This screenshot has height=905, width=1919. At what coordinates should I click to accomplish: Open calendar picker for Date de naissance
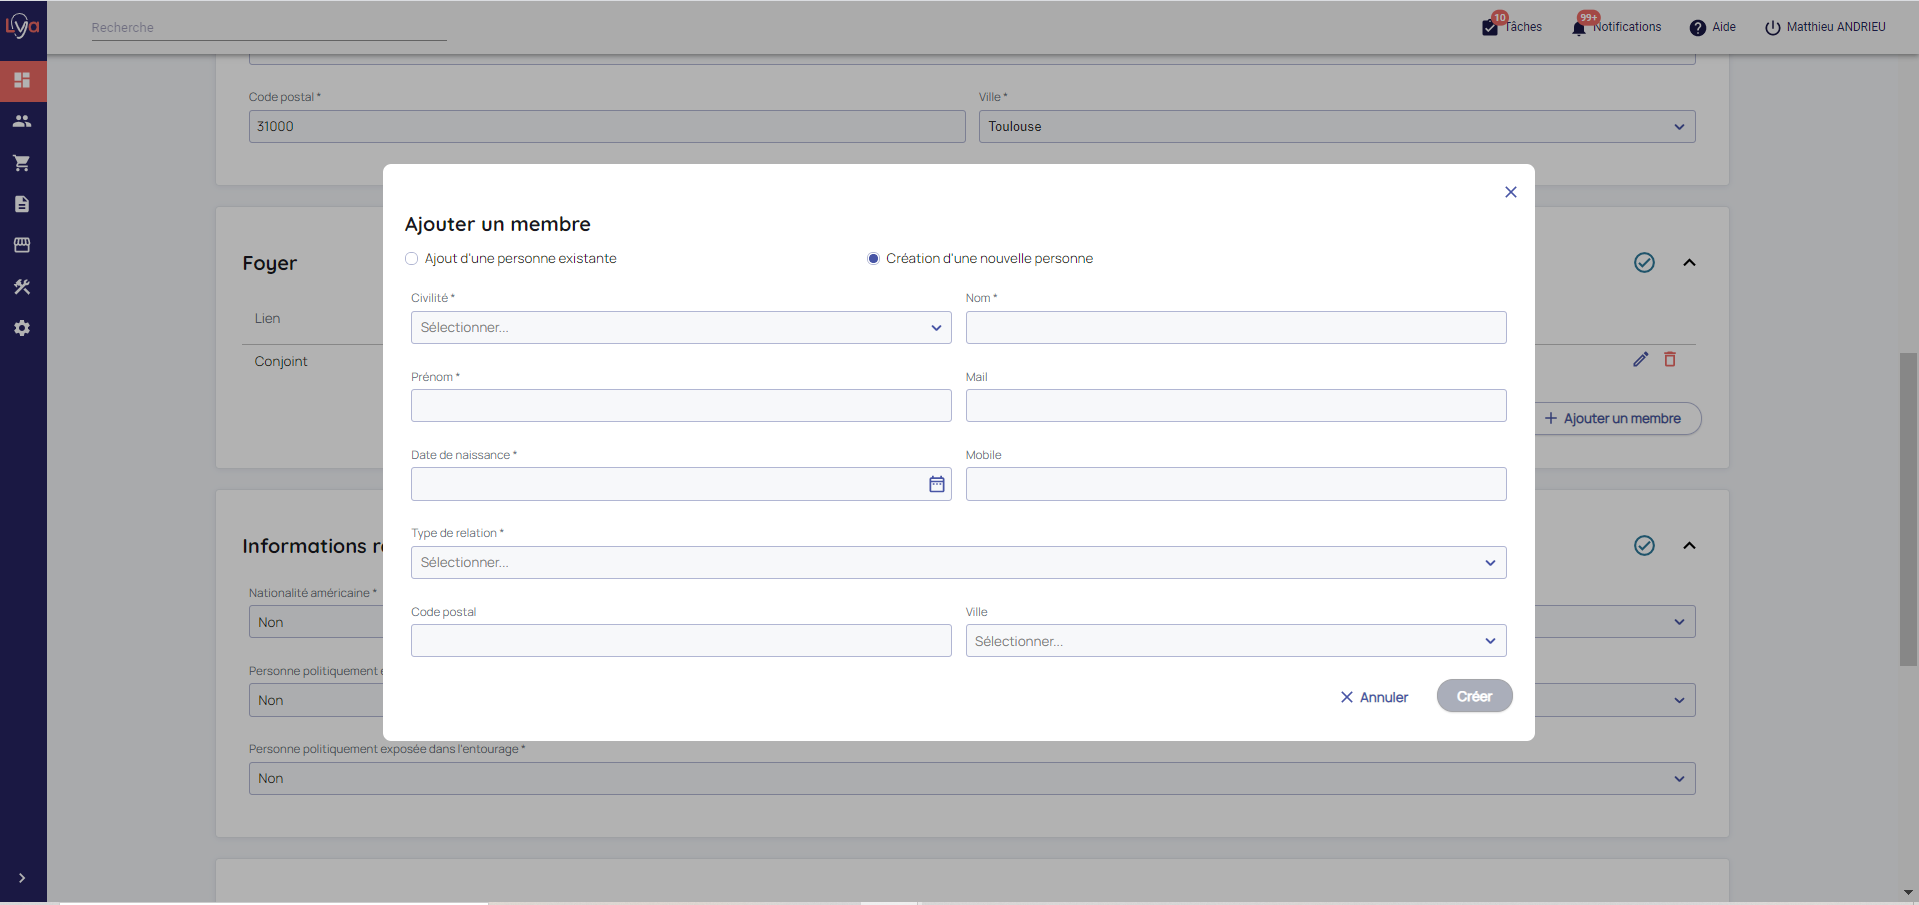click(936, 484)
